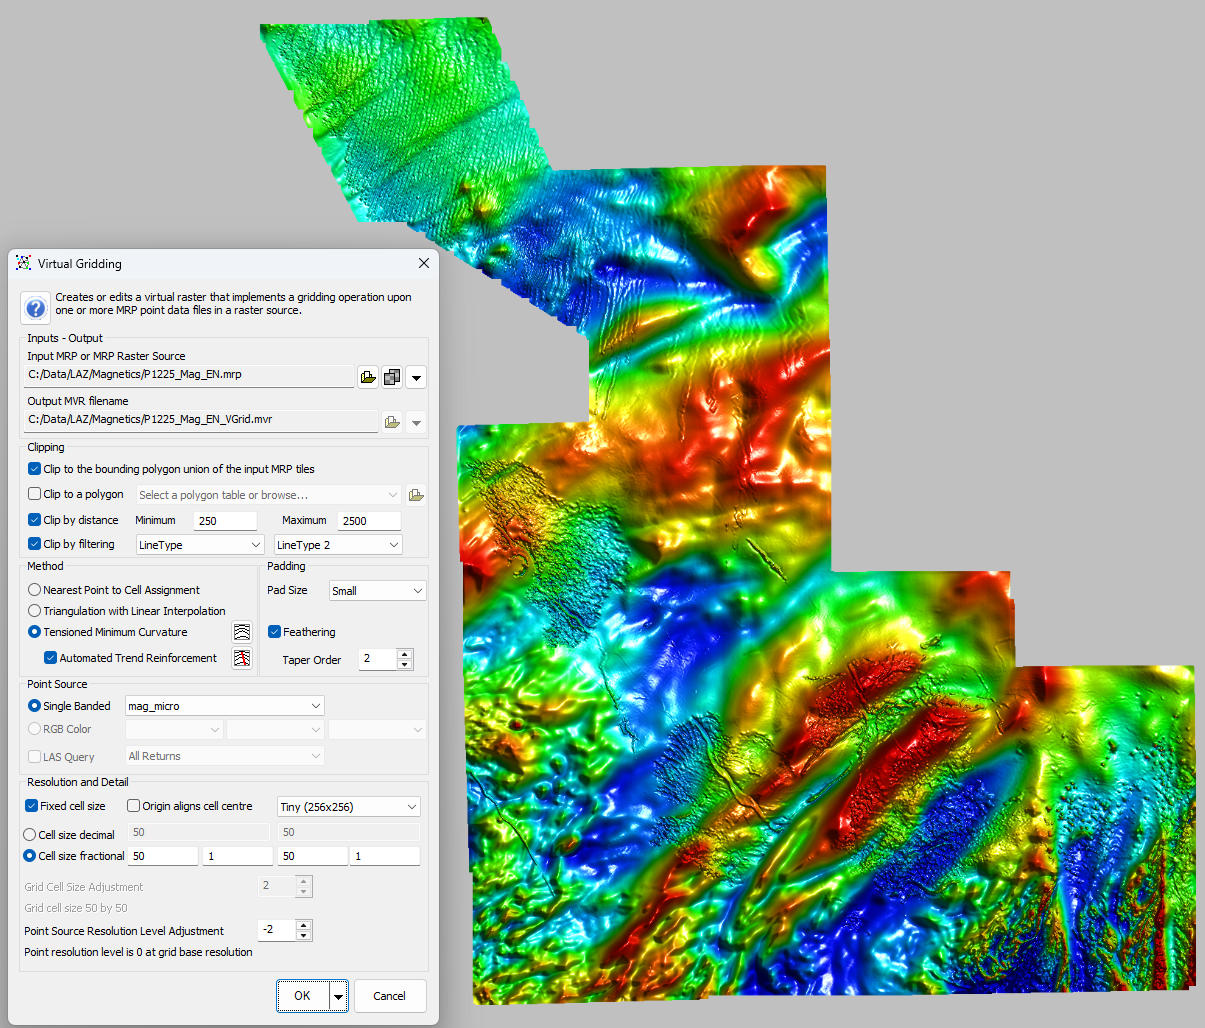
Task: Click the OK button's dropdown arrow
Action: click(339, 996)
